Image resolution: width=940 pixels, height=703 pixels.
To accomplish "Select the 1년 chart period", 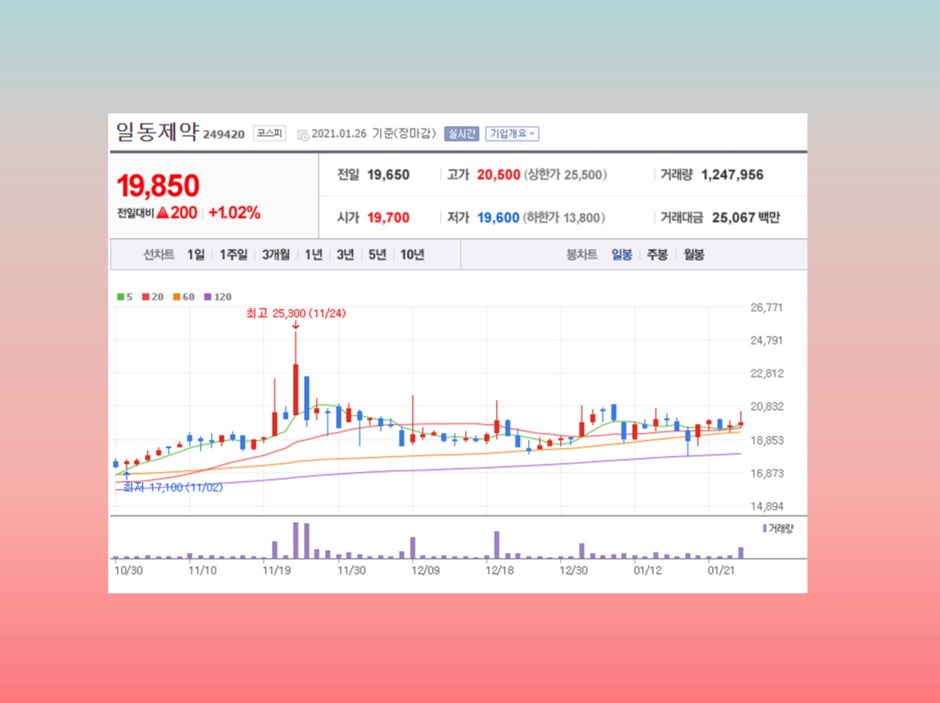I will [313, 255].
